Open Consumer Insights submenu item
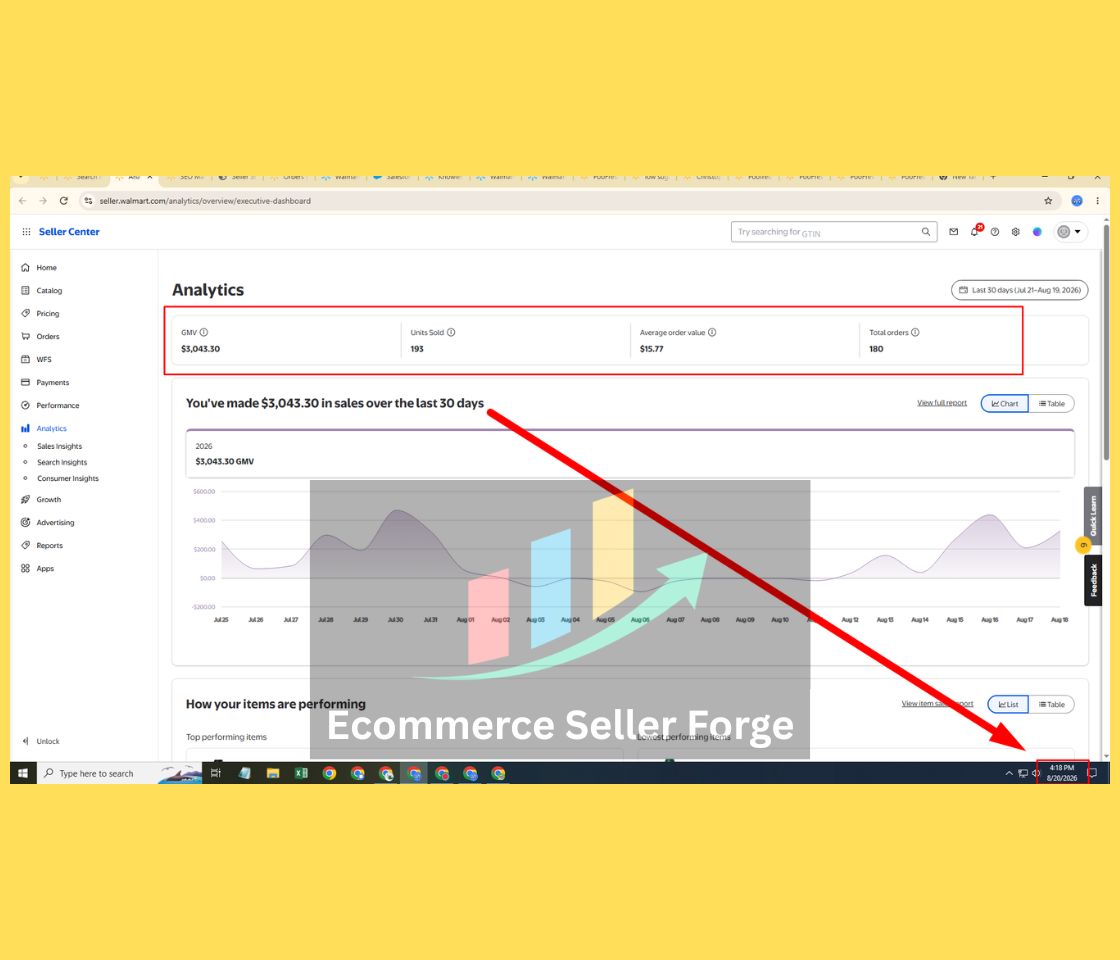The image size is (1120, 960). (68, 479)
